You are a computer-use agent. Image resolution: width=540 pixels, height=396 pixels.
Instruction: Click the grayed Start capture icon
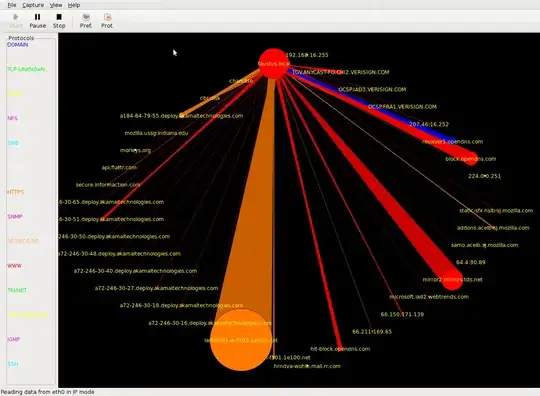[x=16, y=21]
